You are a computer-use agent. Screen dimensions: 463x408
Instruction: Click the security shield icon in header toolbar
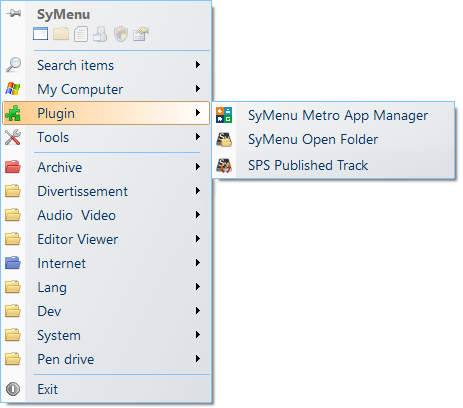point(121,34)
